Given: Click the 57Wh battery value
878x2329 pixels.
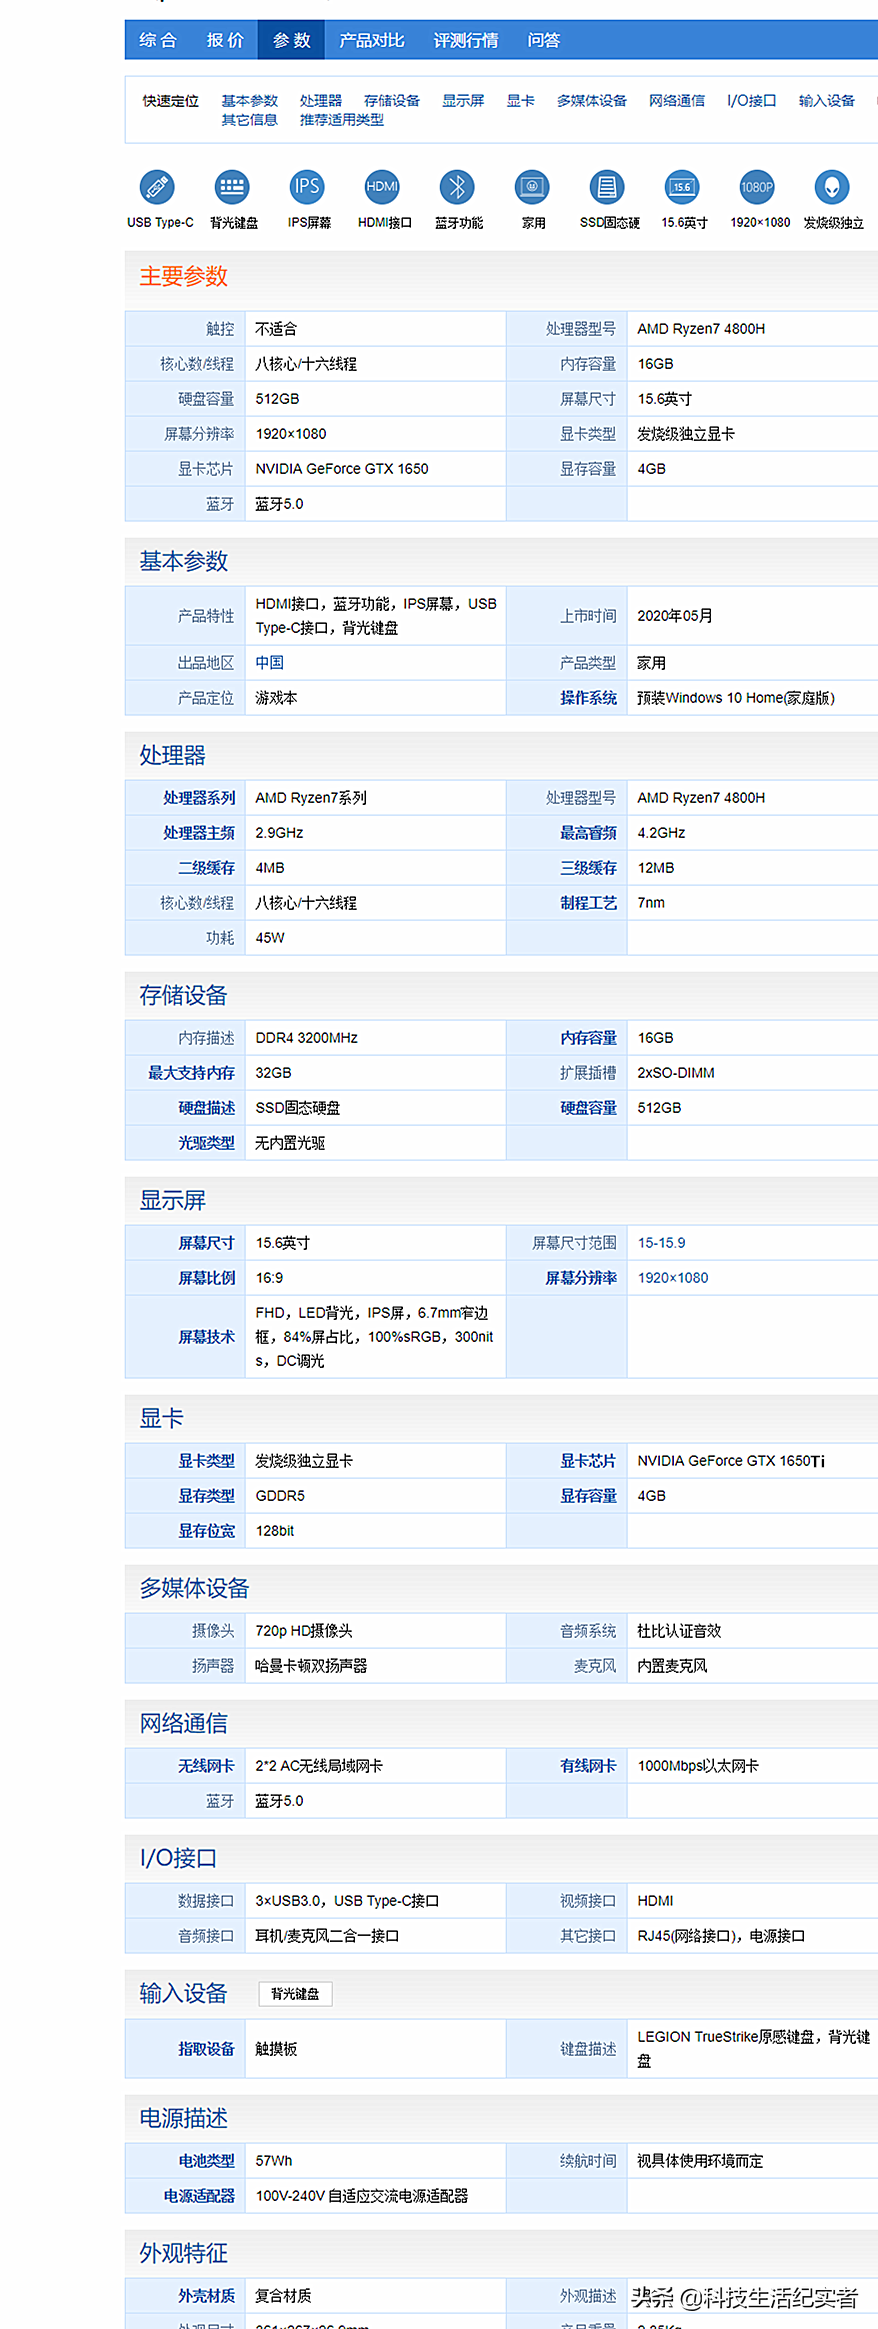Looking at the screenshot, I should click(274, 2161).
